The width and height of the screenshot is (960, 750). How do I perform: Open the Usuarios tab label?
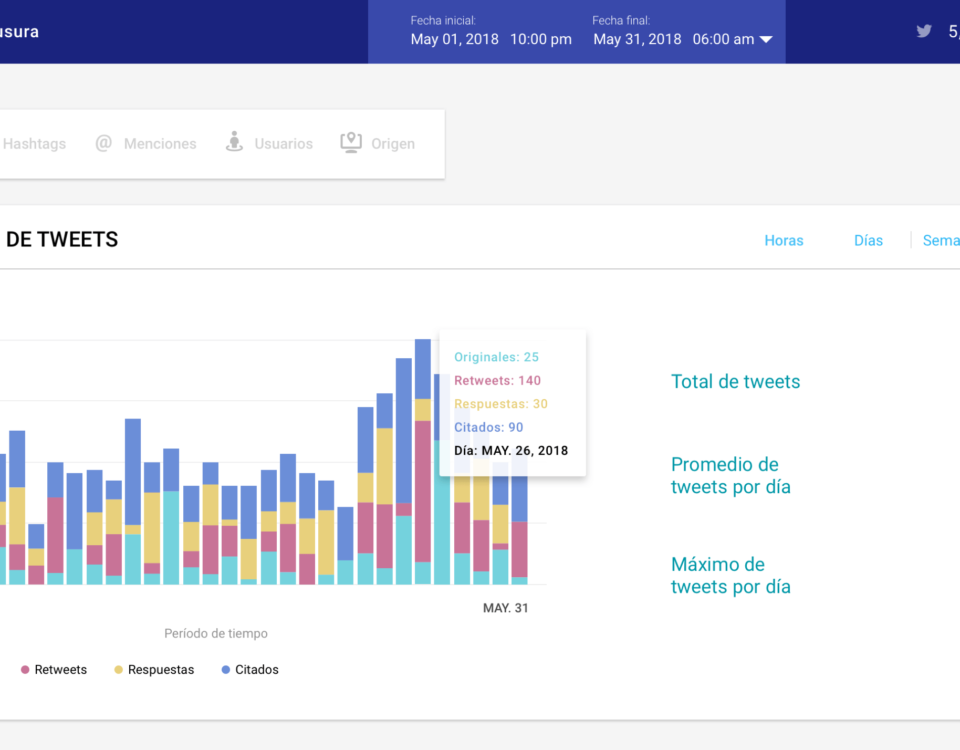pyautogui.click(x=283, y=144)
